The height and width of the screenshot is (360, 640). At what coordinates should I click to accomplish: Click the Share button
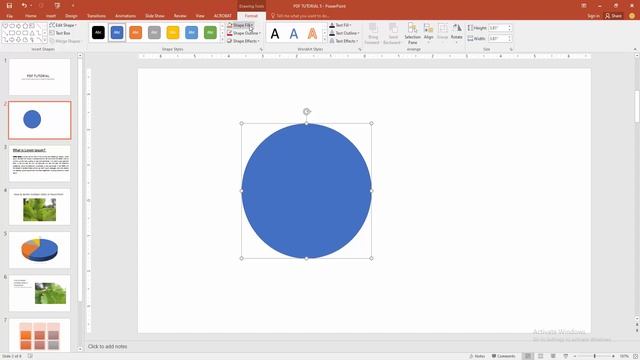coord(613,16)
